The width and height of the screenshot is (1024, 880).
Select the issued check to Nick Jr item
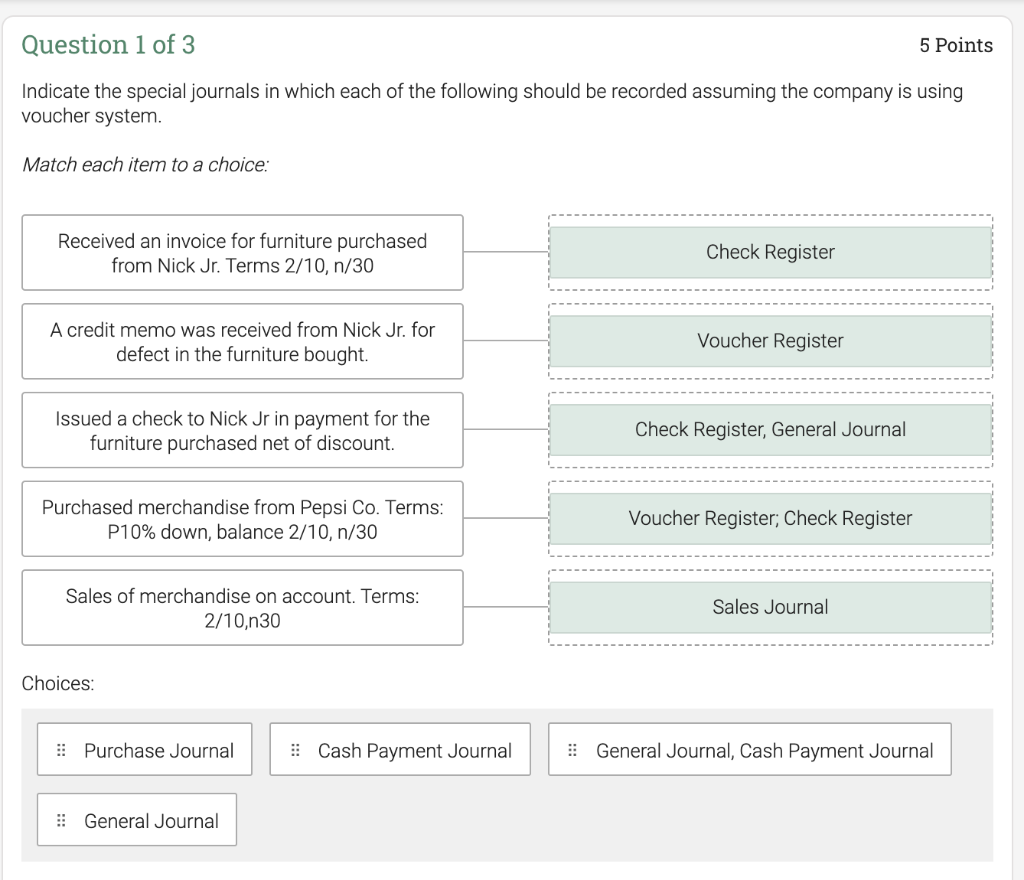tap(242, 430)
